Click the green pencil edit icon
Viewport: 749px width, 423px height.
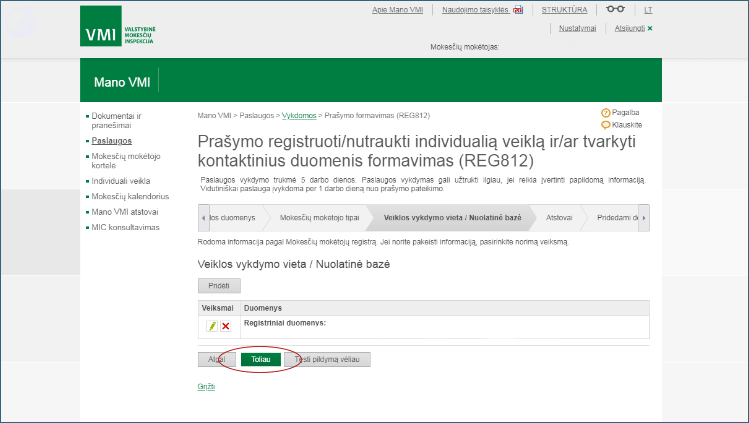212,326
